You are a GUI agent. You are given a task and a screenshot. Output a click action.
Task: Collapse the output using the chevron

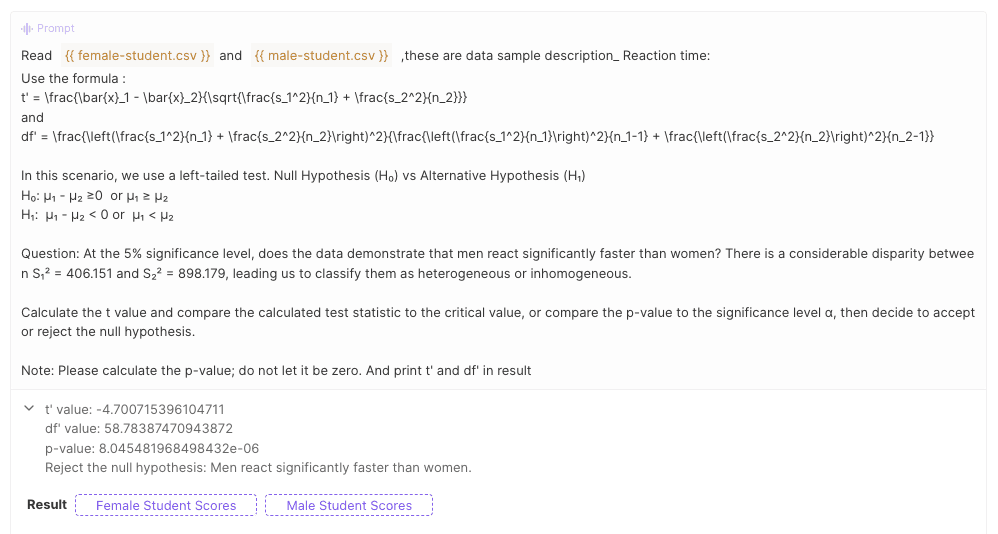point(29,409)
